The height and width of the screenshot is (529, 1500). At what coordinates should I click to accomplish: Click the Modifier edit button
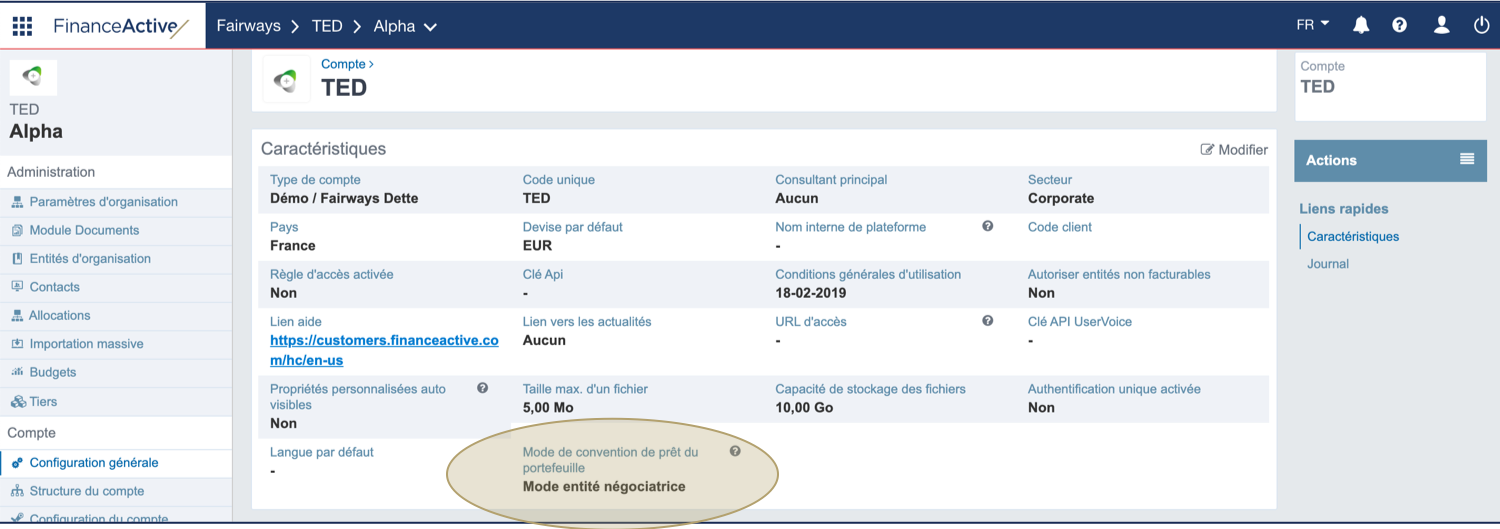(x=1234, y=150)
